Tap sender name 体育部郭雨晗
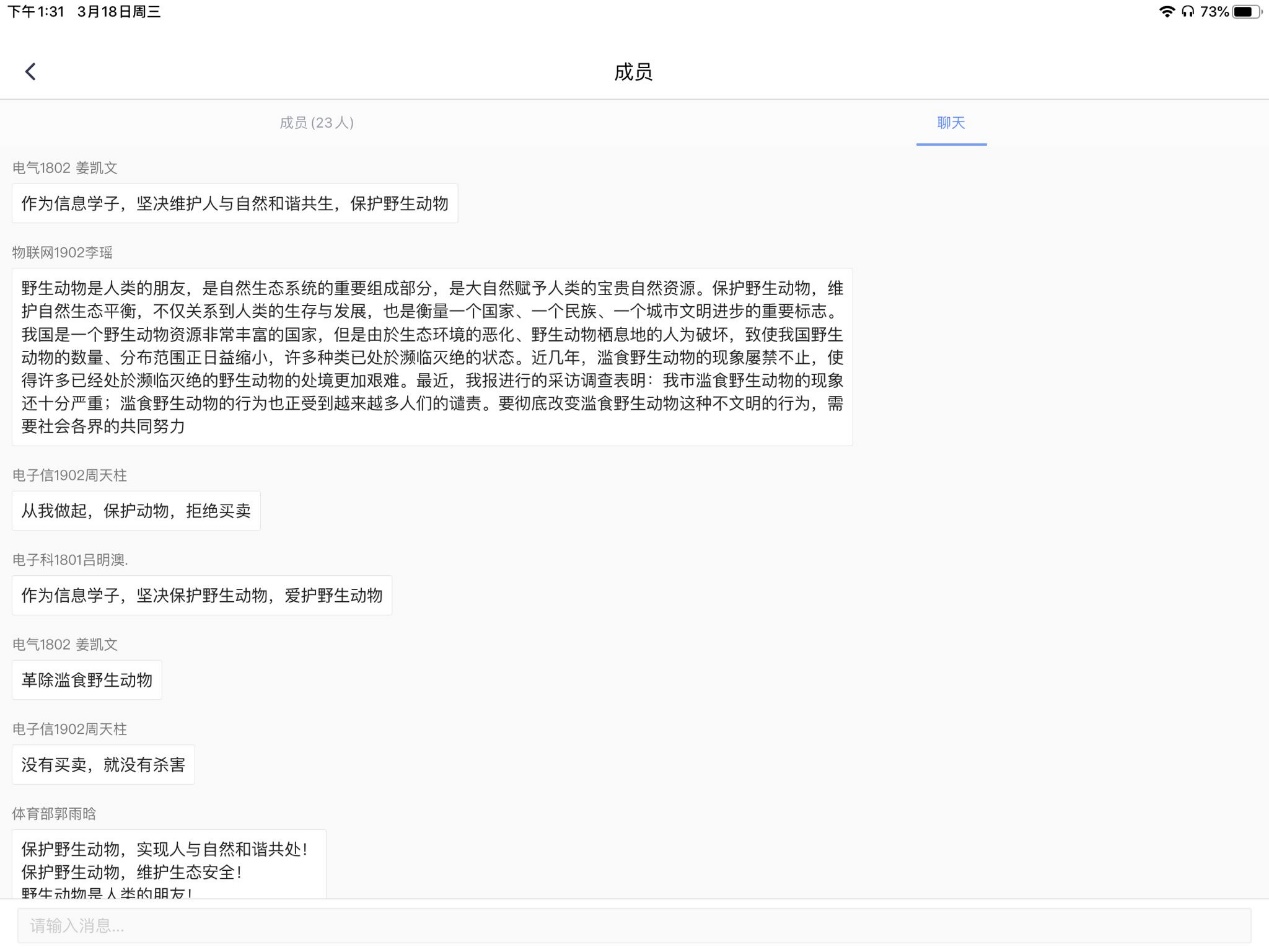Viewport: 1269px width, 952px height. pyautogui.click(x=54, y=814)
